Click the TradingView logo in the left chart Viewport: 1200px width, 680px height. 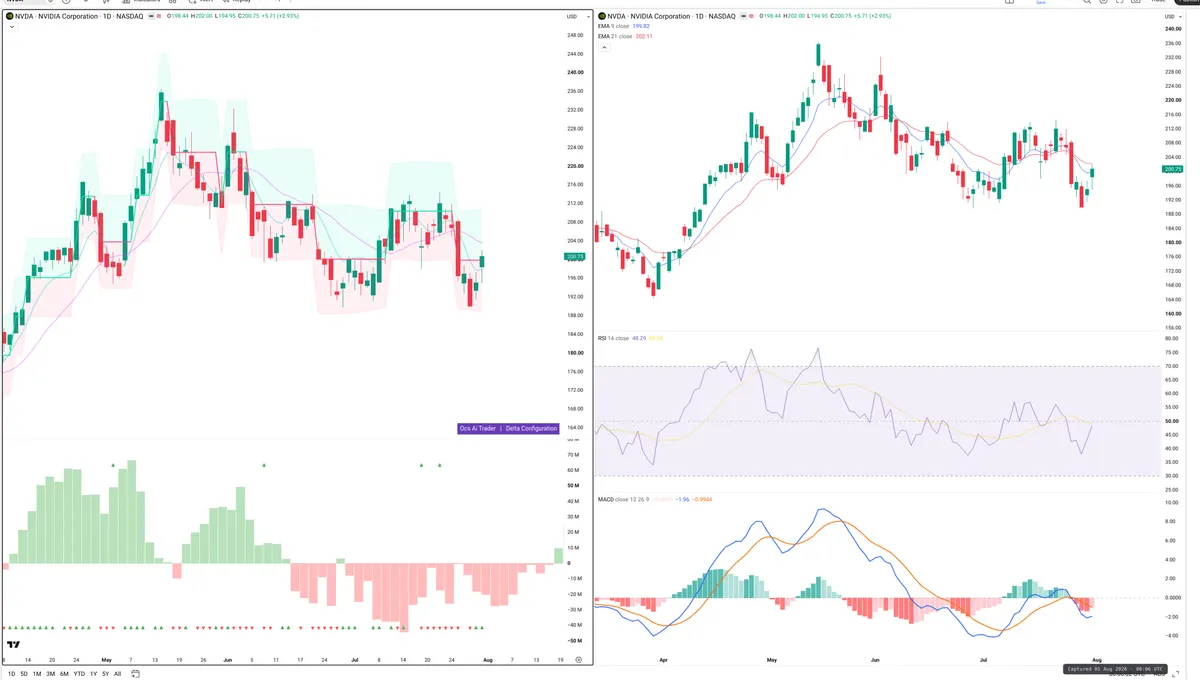(x=14, y=645)
